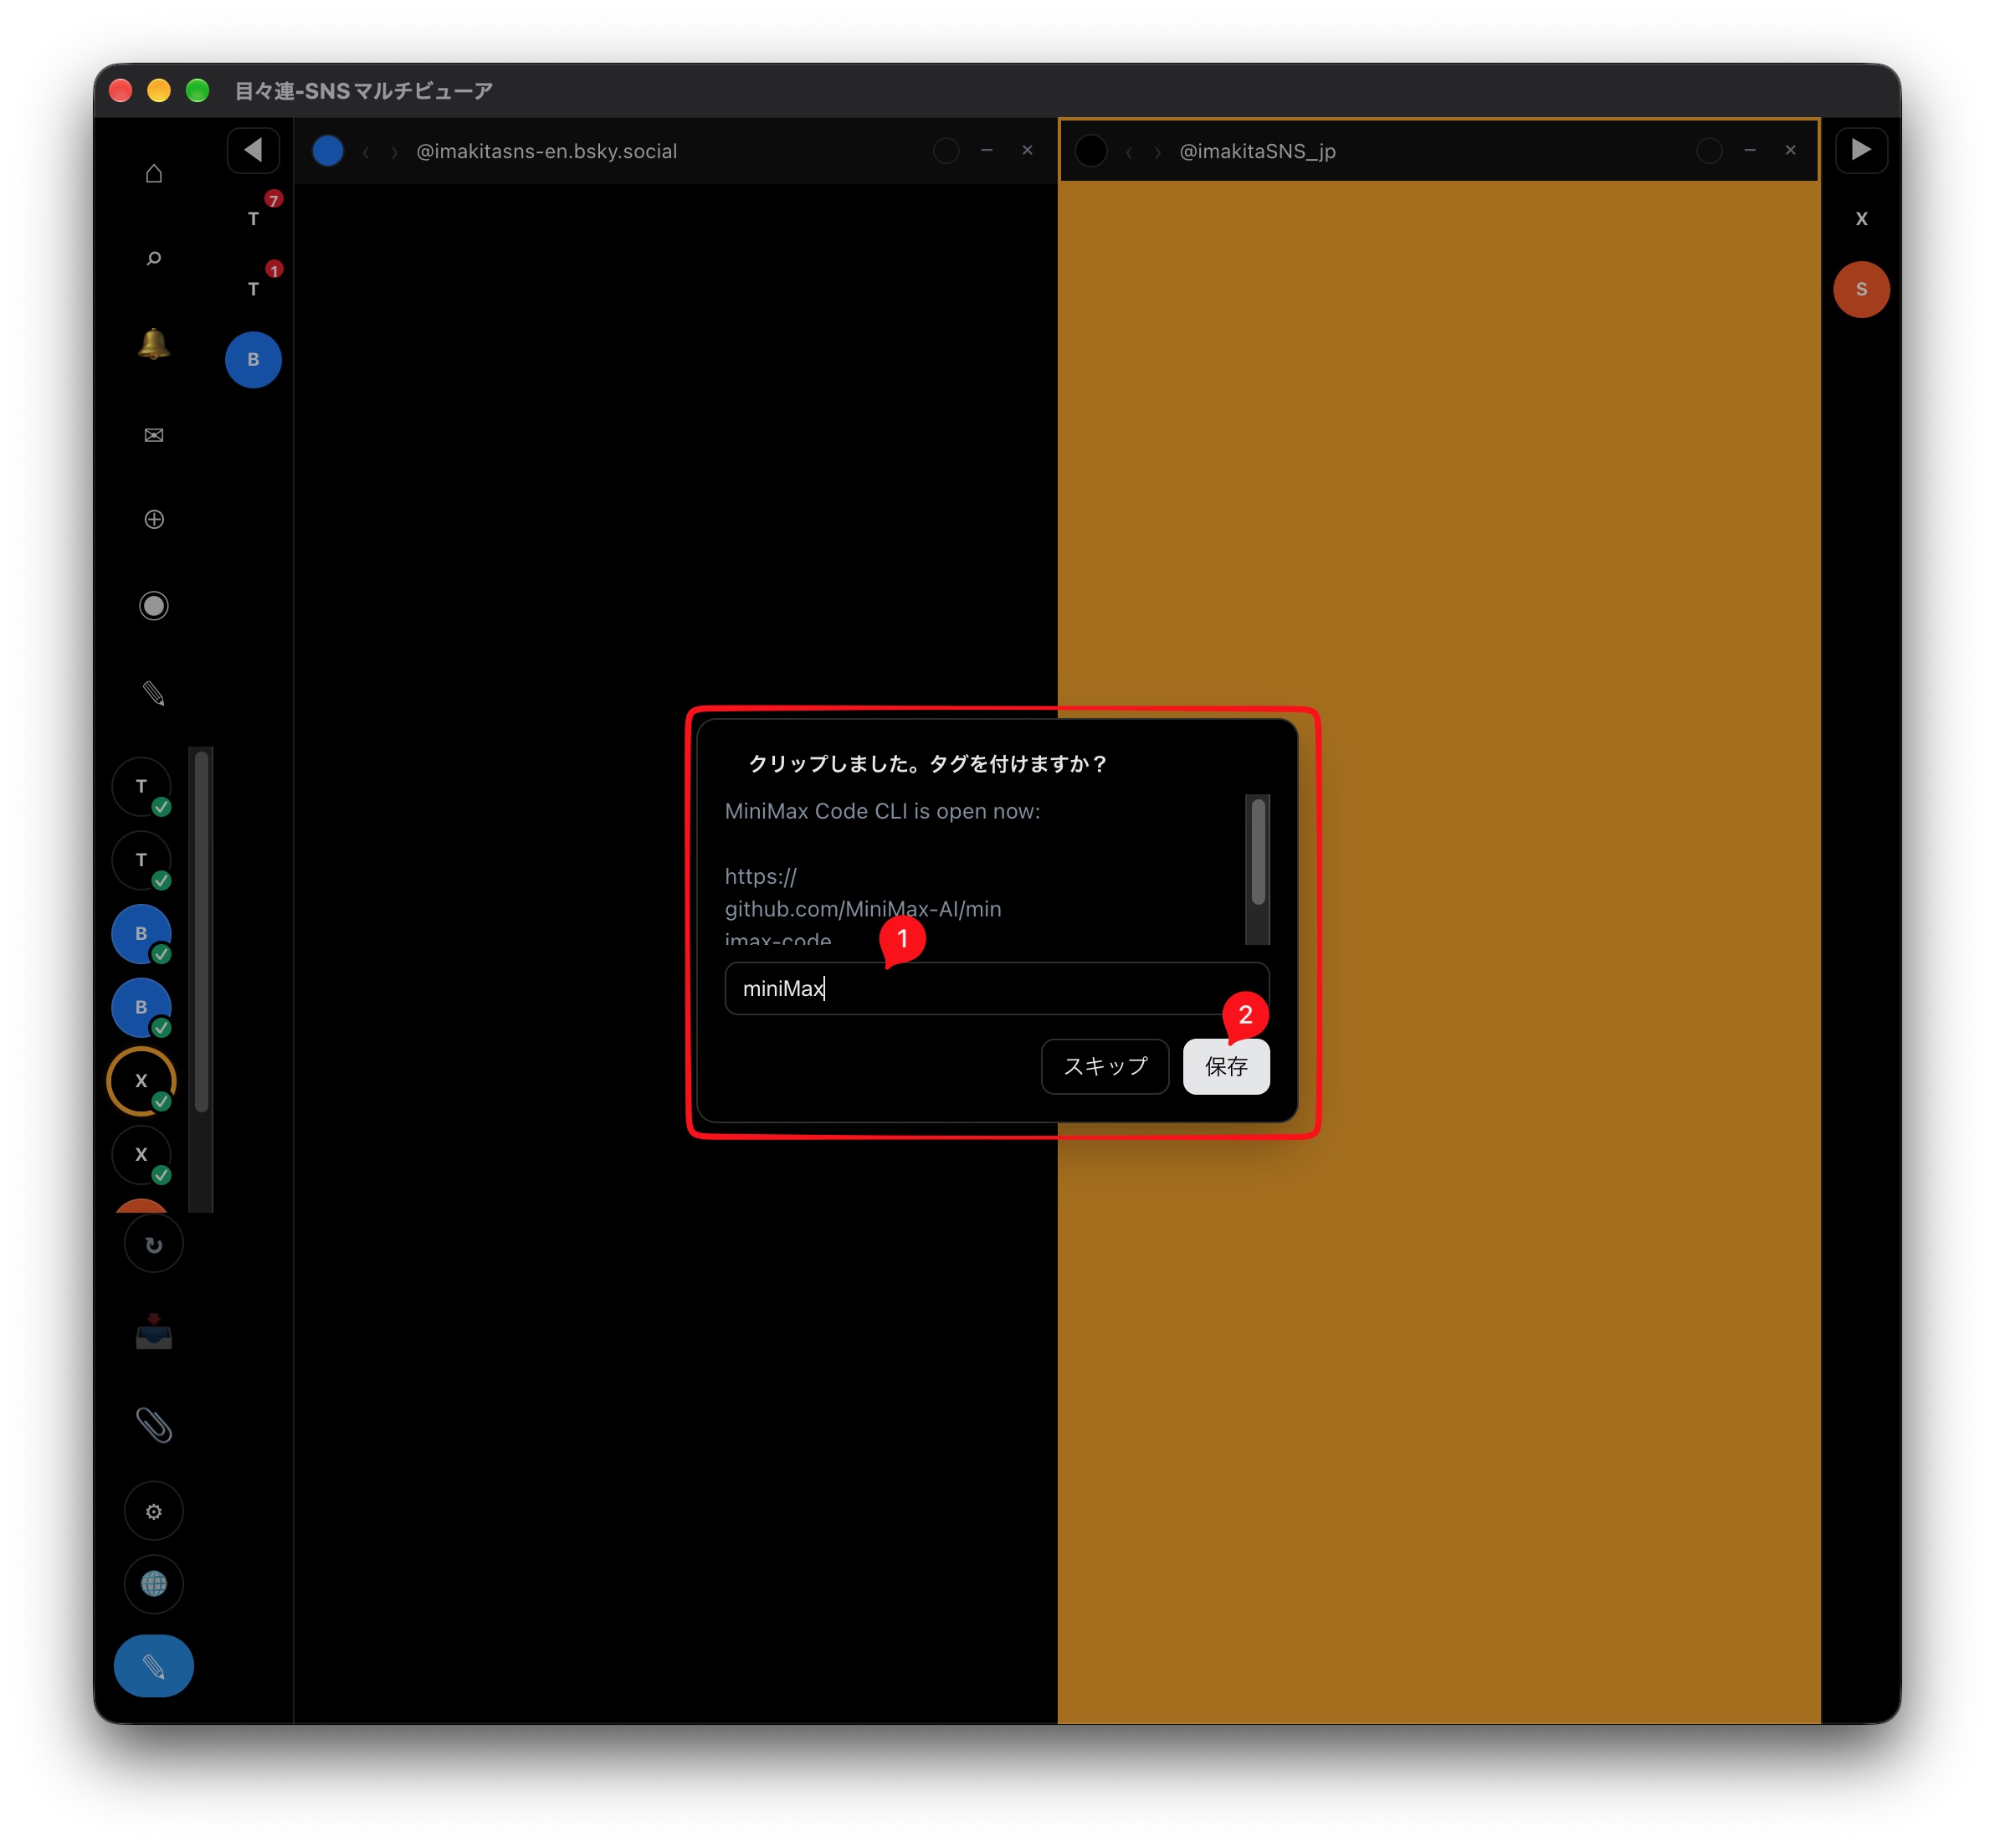Click the refresh arrow button in sidebar
The image size is (1995, 1848).
pos(153,1244)
